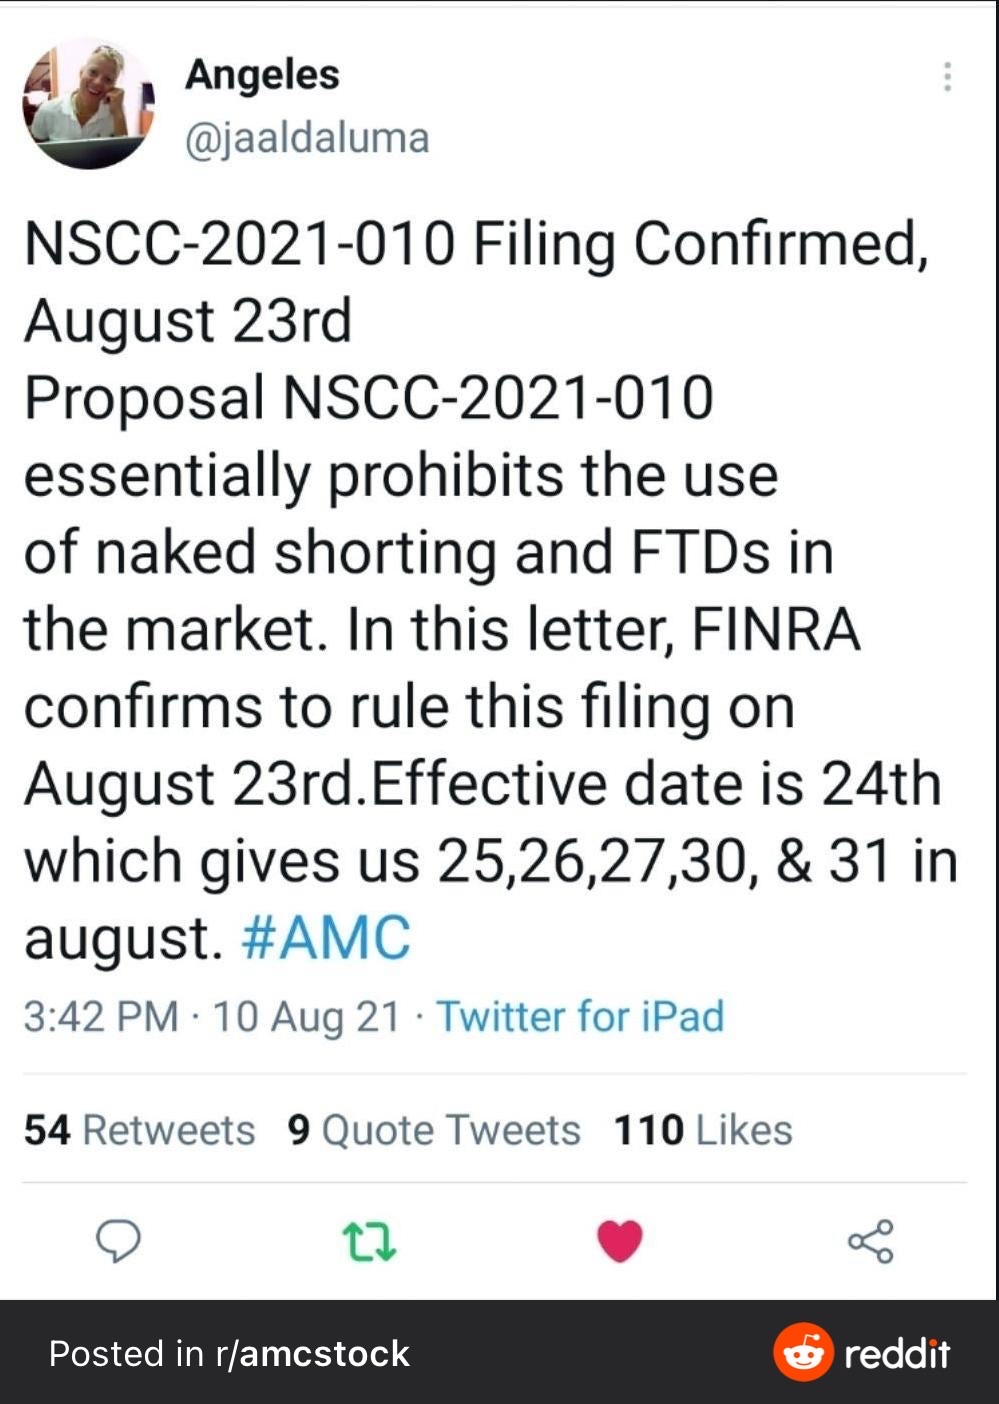Toggle the red heart like icon

pyautogui.click(x=620, y=1242)
